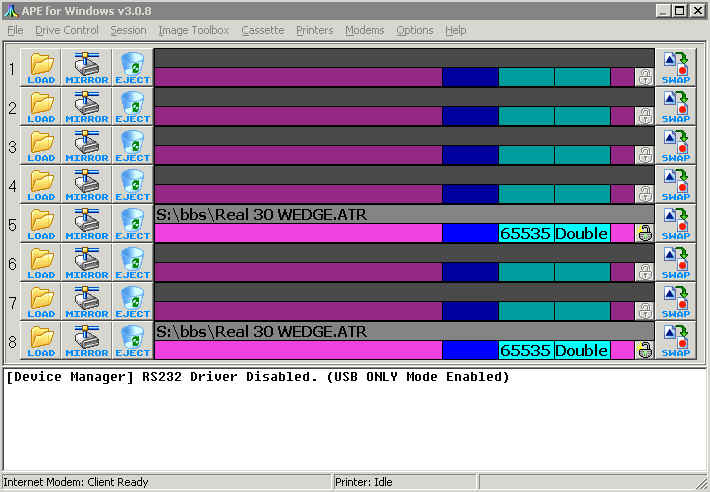Toggle the write-protect lock on drive 8
Image resolution: width=710 pixels, height=492 pixels.
click(x=645, y=350)
